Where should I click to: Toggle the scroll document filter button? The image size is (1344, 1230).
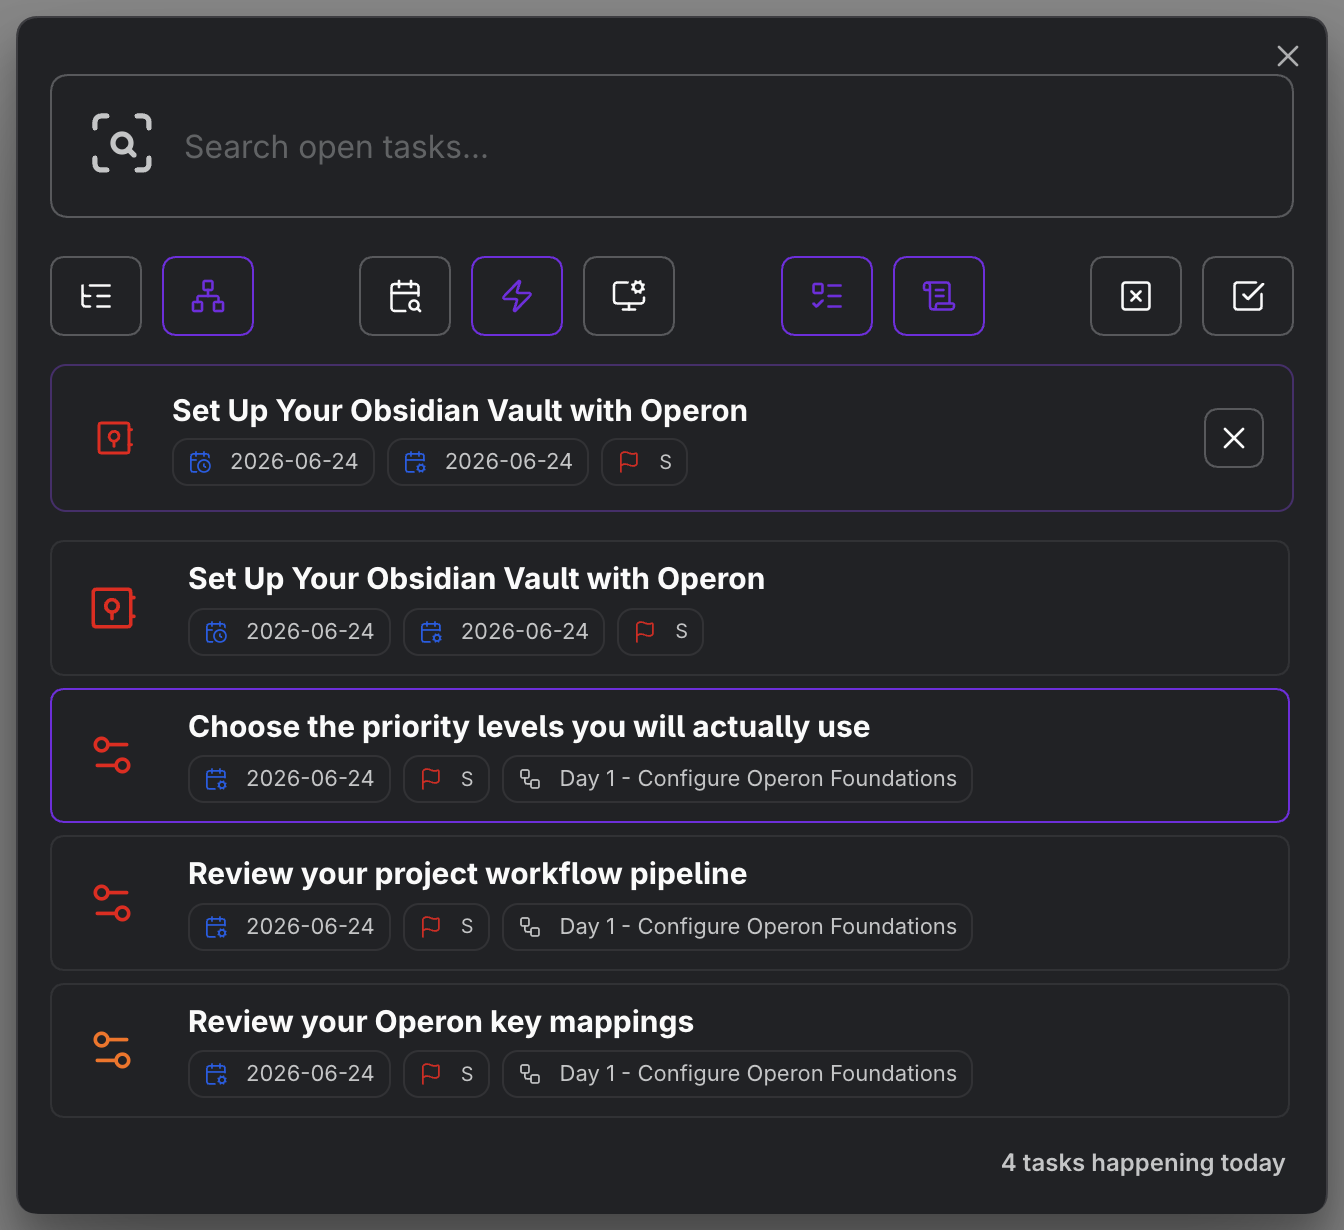tap(939, 296)
